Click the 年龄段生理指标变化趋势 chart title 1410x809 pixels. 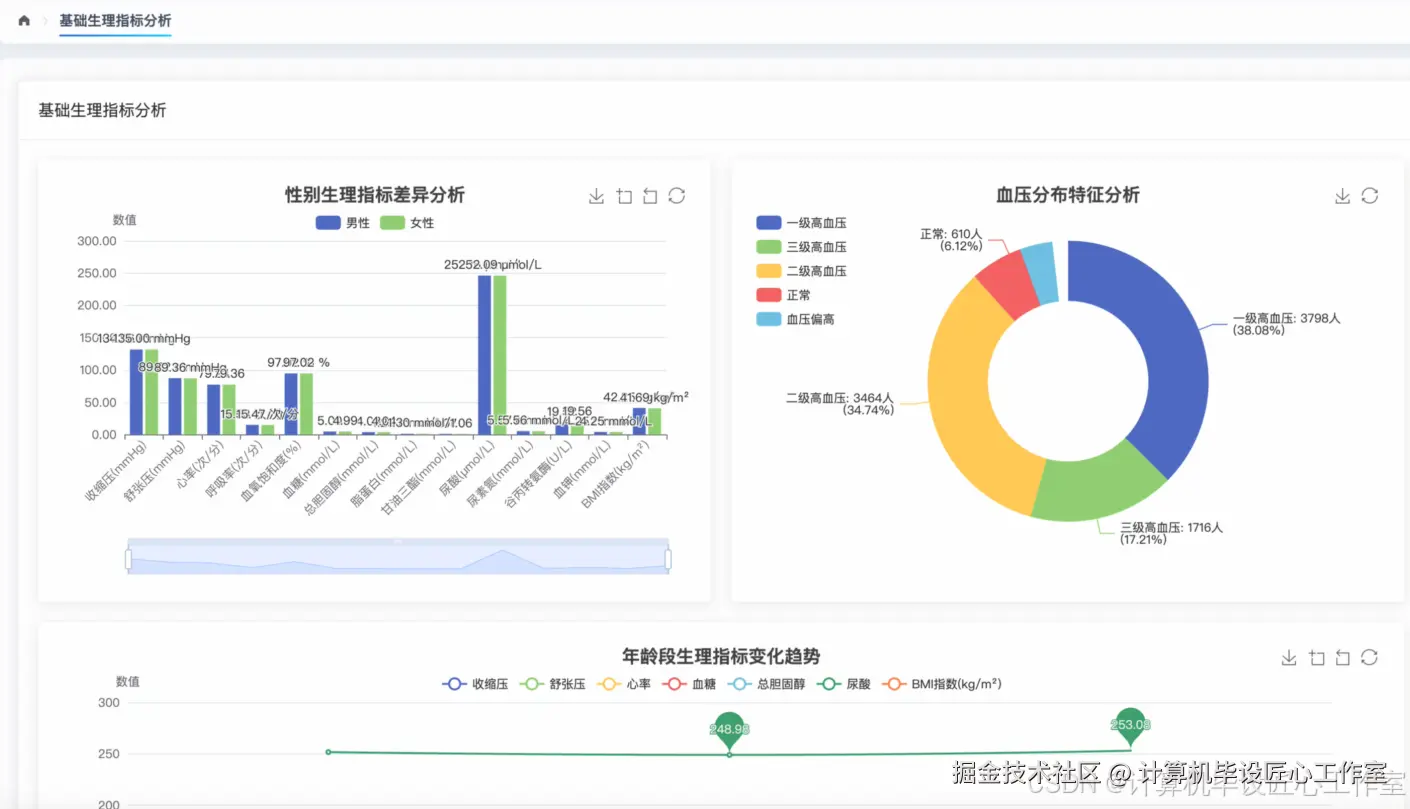coord(721,656)
